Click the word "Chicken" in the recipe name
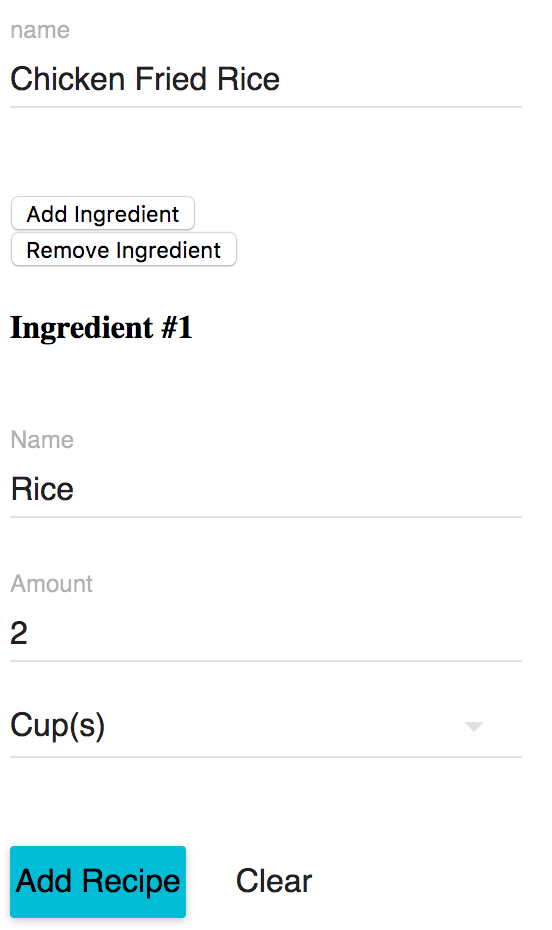Image resolution: width=552 pixels, height=930 pixels. [68, 79]
